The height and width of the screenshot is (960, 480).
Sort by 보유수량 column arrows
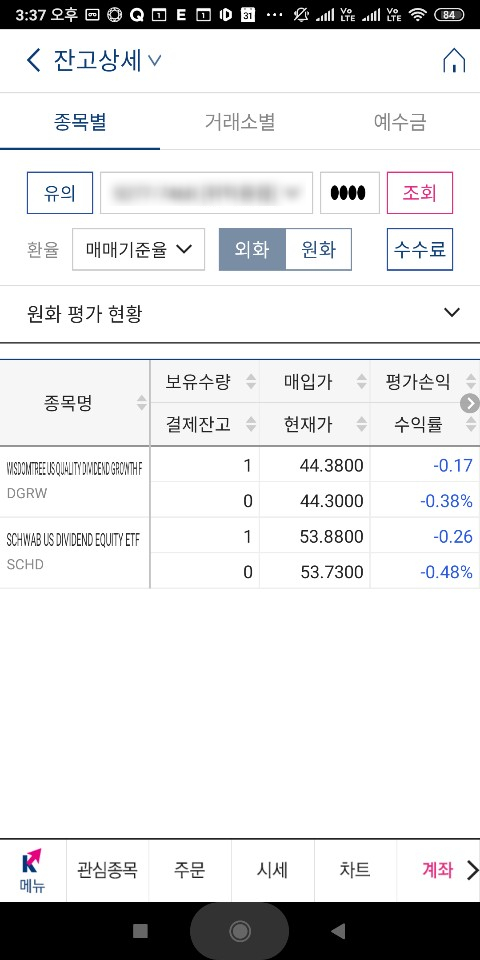251,382
